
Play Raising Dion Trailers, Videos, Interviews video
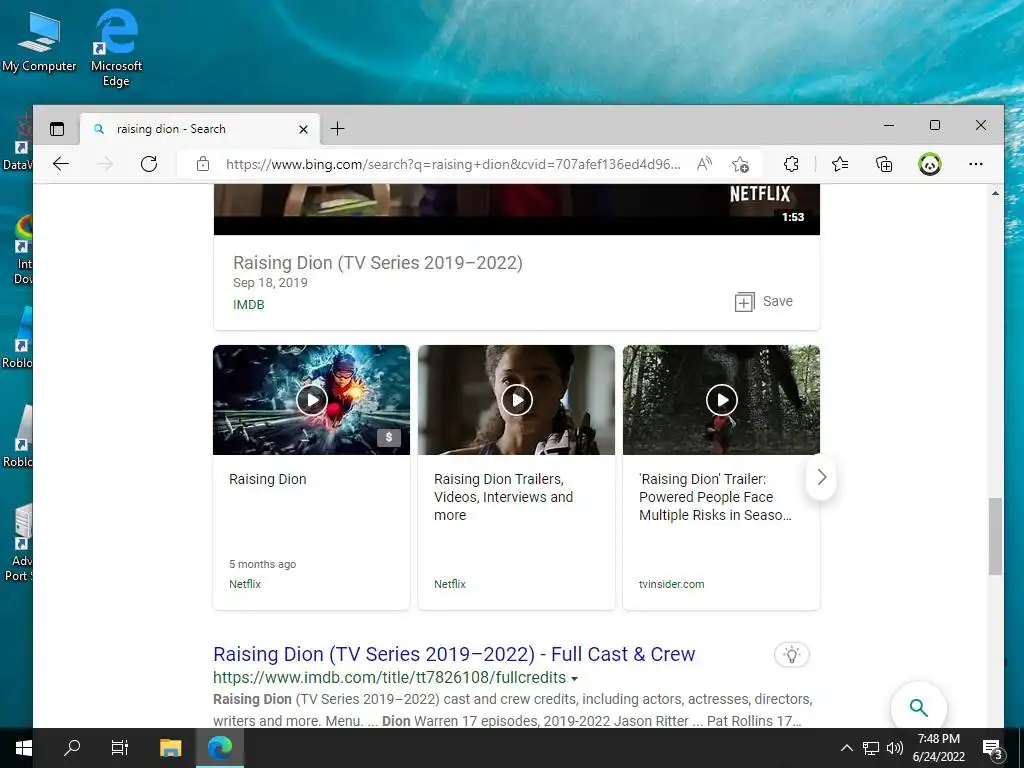point(517,400)
